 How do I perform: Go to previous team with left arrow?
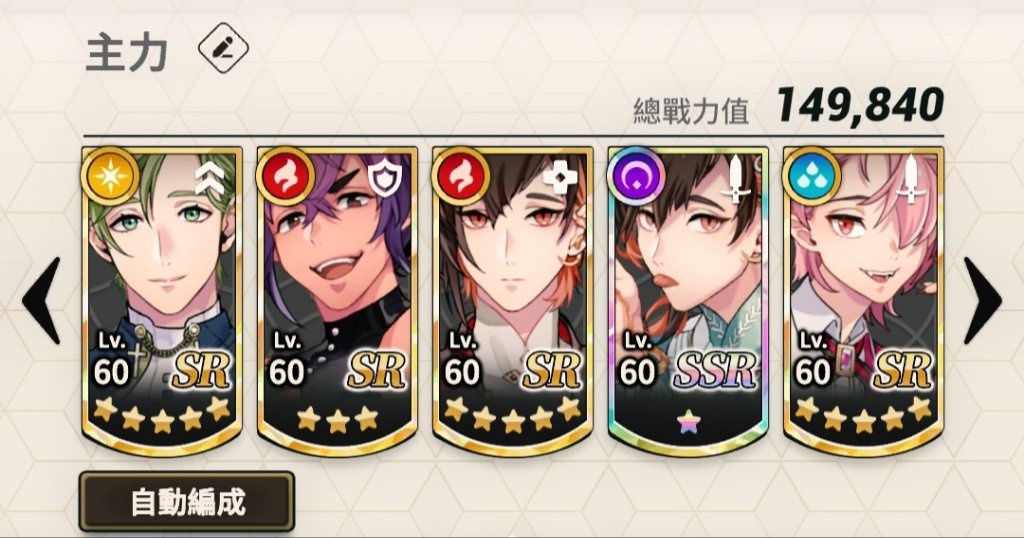click(x=41, y=300)
